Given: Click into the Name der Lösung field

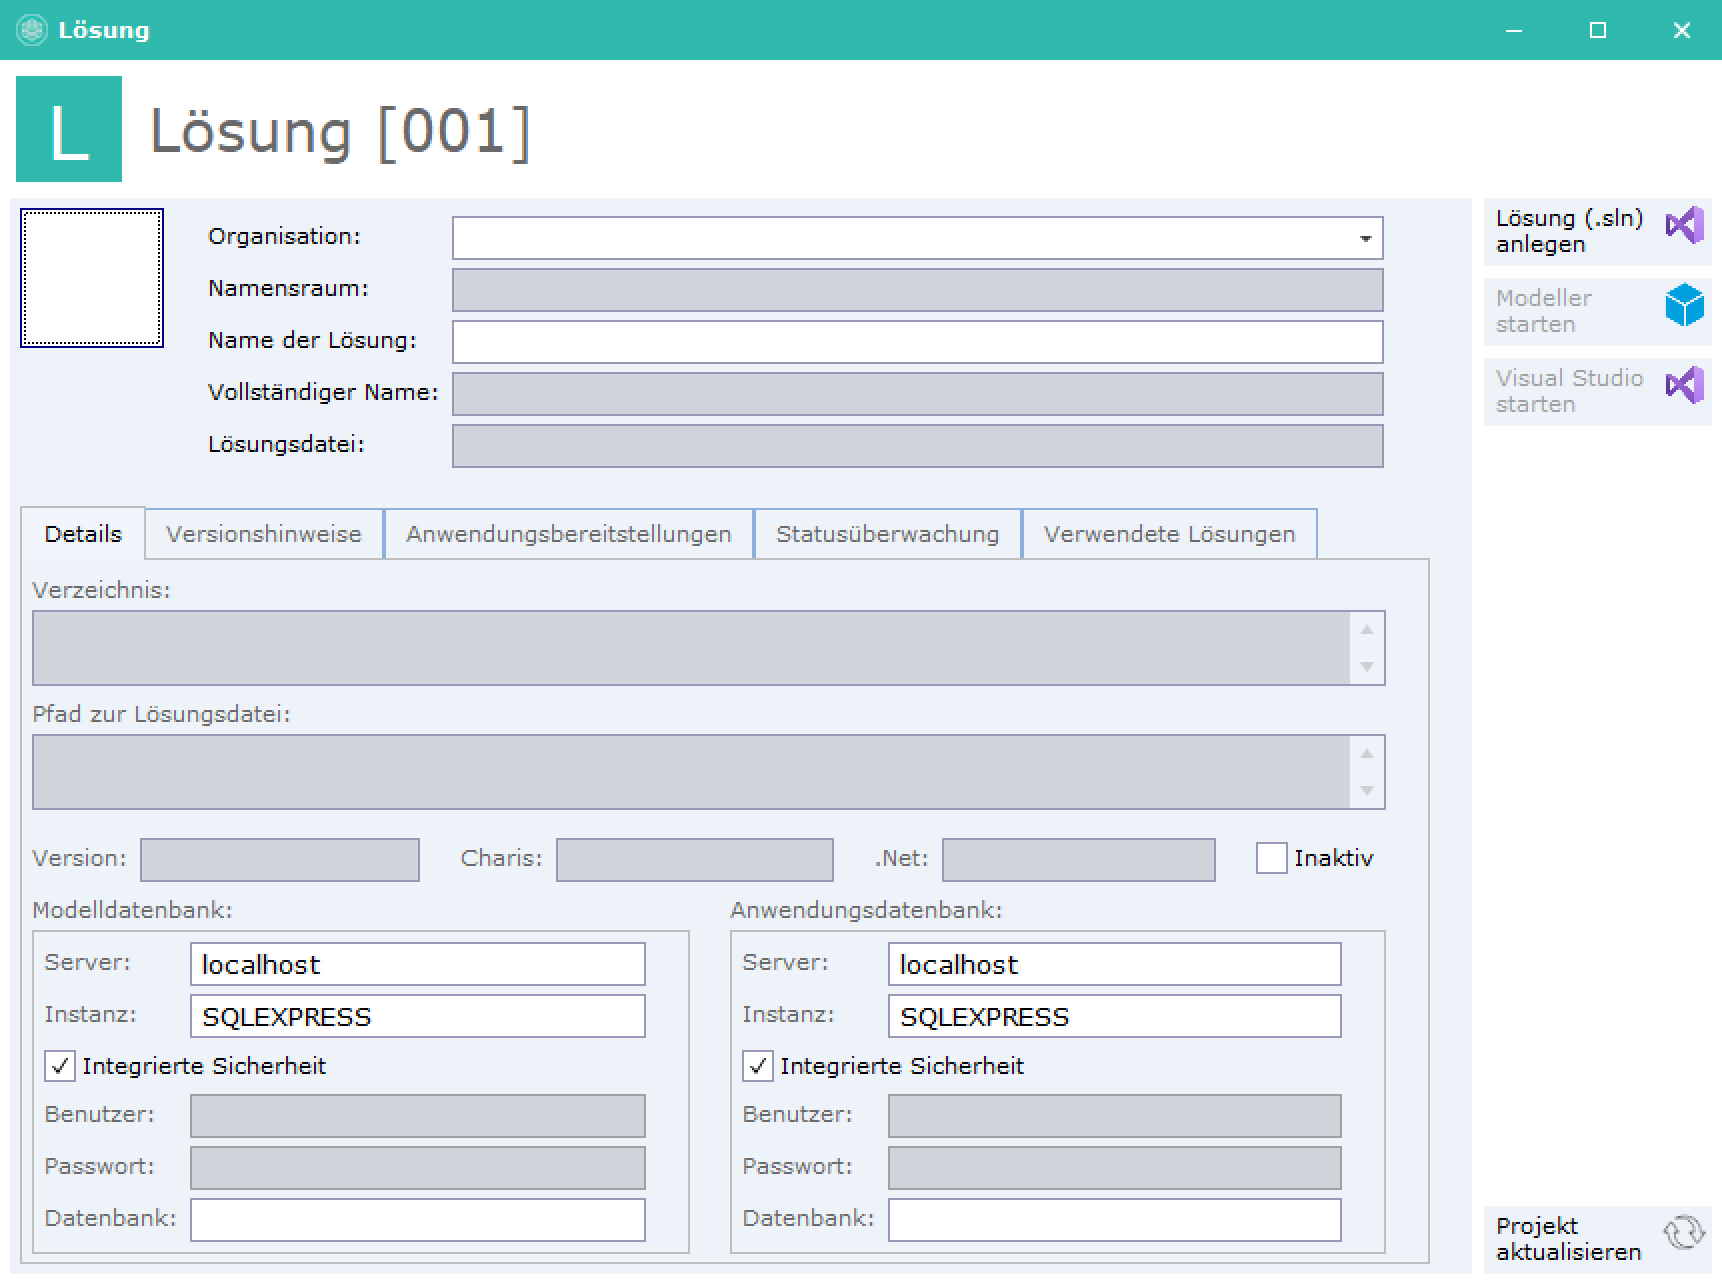Looking at the screenshot, I should pyautogui.click(x=918, y=342).
